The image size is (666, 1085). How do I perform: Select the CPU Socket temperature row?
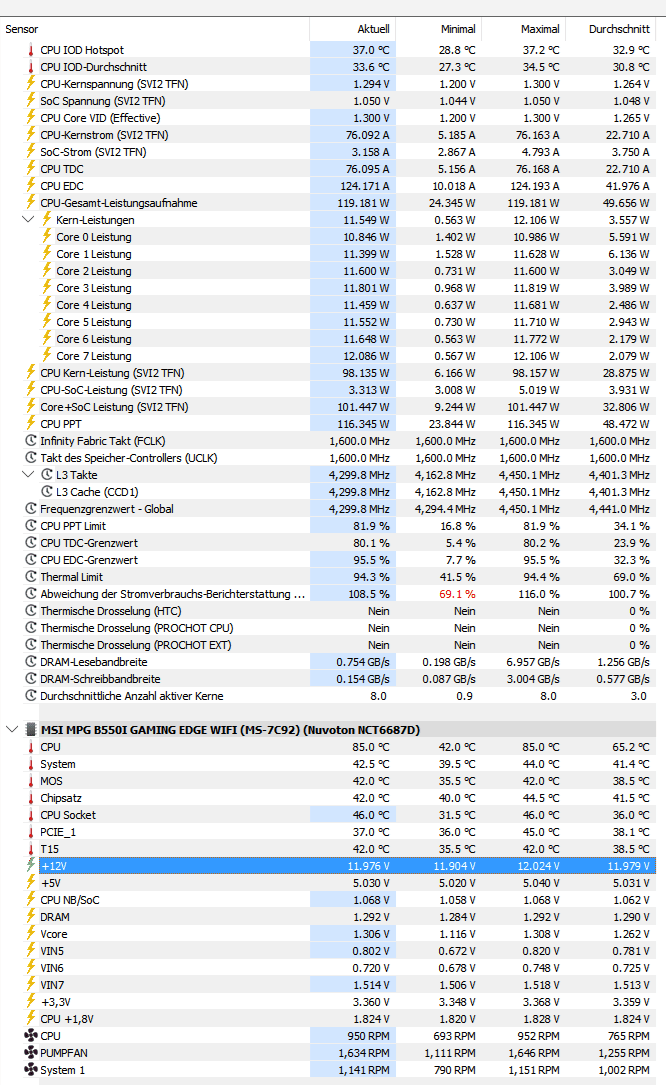tap(328, 815)
